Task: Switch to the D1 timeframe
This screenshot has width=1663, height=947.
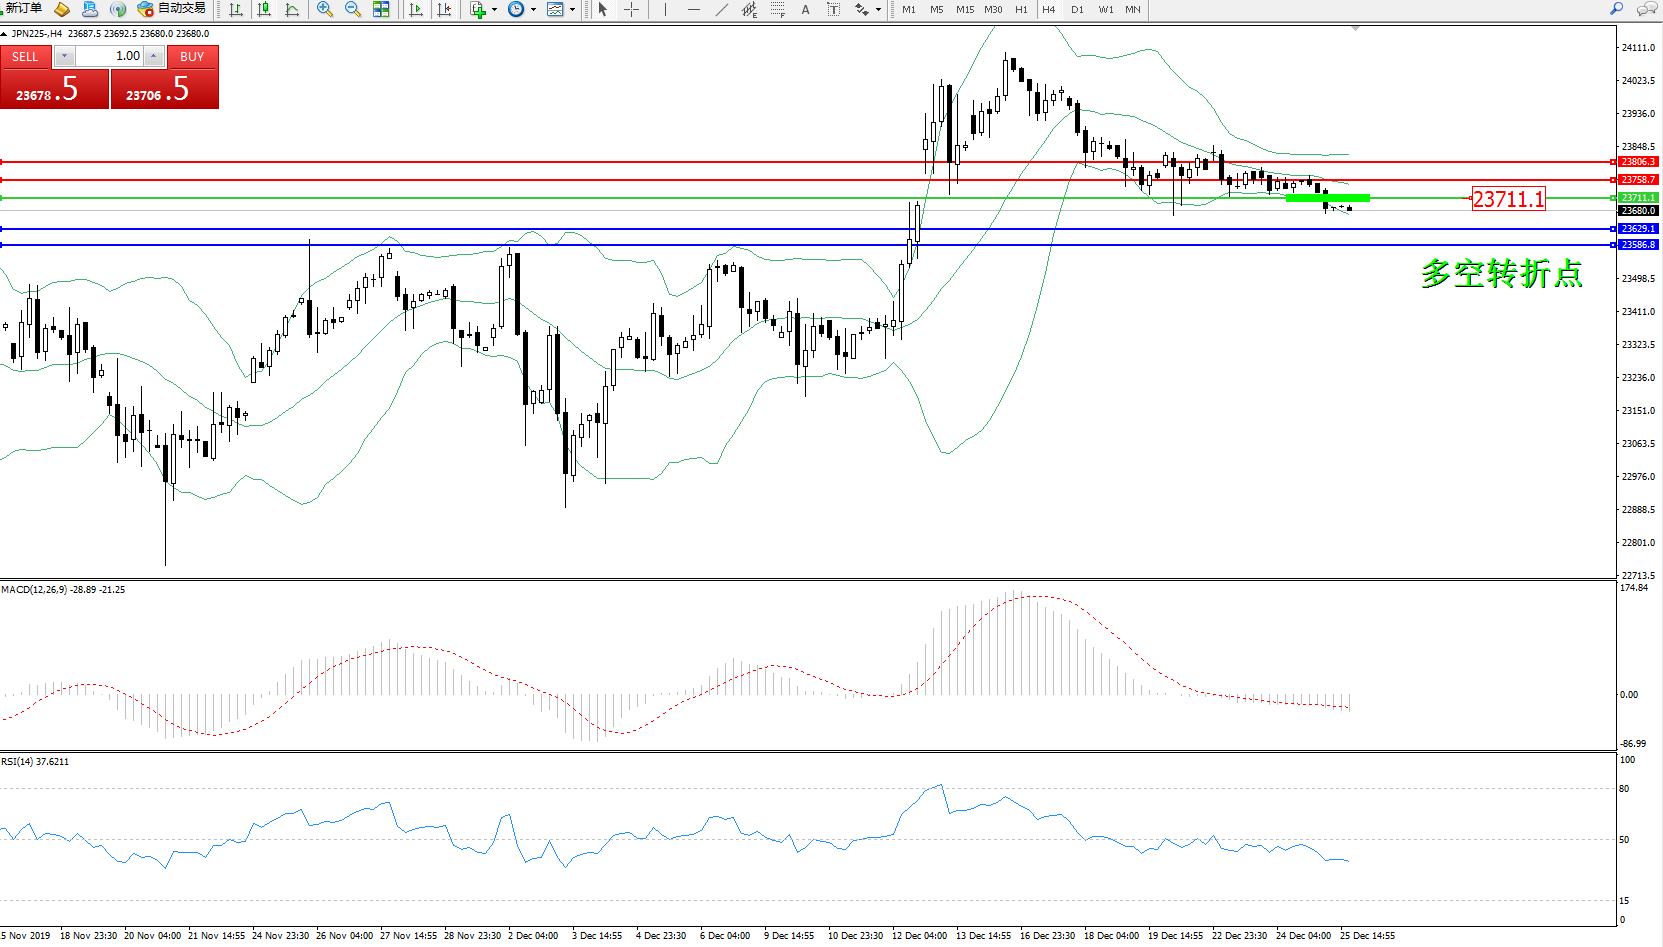Action: [x=1077, y=9]
